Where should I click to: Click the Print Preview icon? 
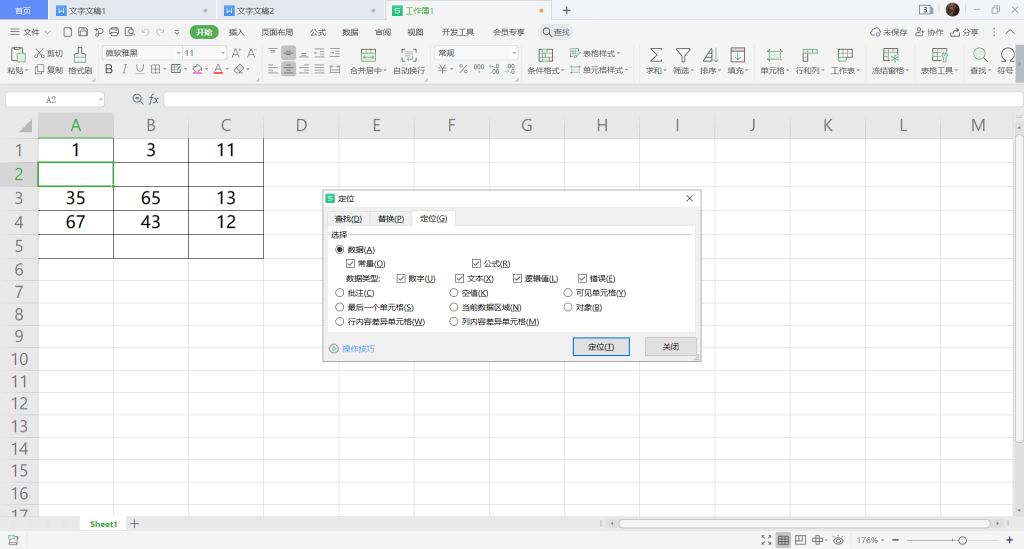click(130, 31)
